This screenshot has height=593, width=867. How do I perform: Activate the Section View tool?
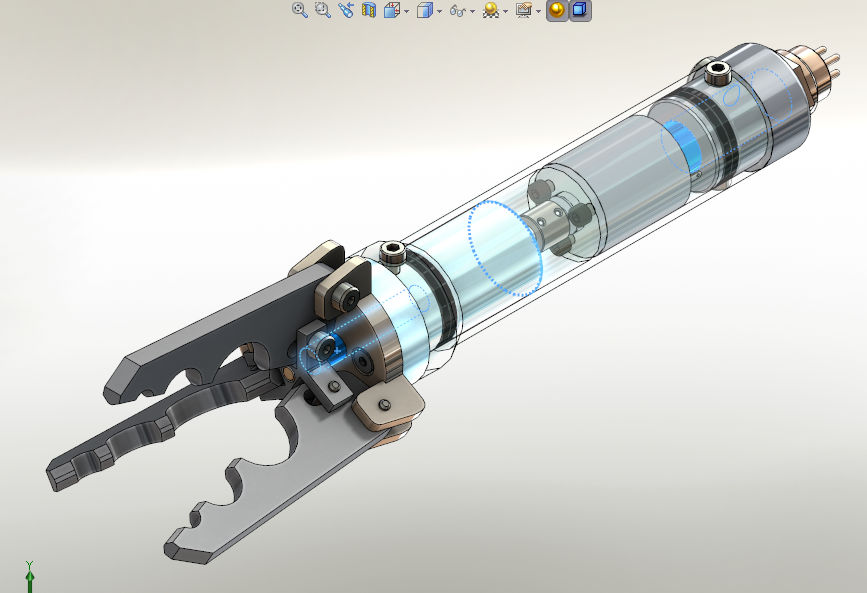click(369, 10)
